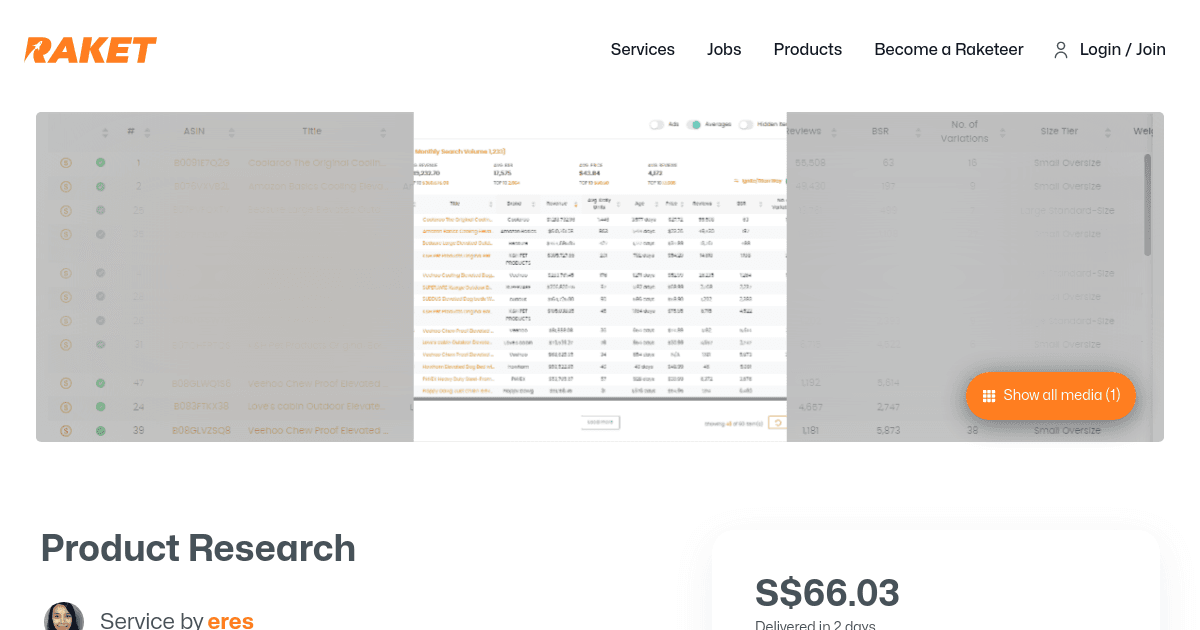Click the eres seller link
This screenshot has width=1200, height=630.
(231, 620)
